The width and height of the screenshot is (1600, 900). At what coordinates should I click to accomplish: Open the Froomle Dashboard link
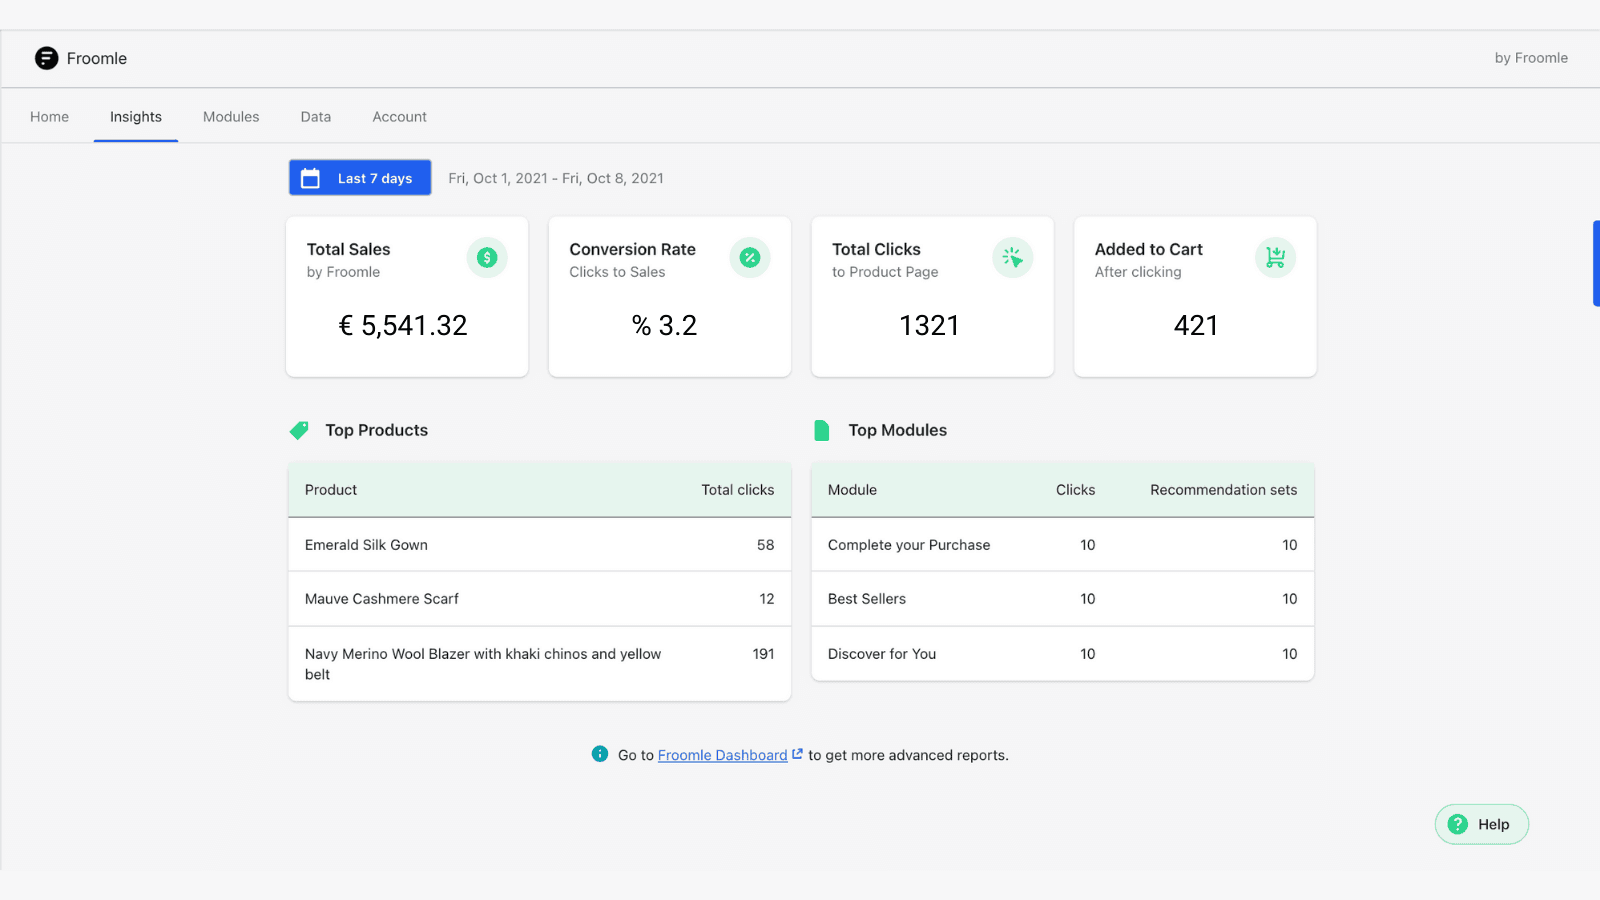click(x=722, y=754)
